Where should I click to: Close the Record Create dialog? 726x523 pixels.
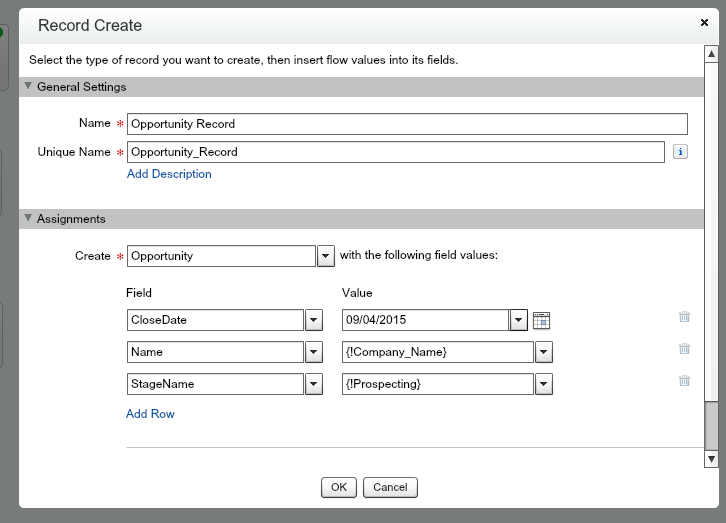point(704,21)
